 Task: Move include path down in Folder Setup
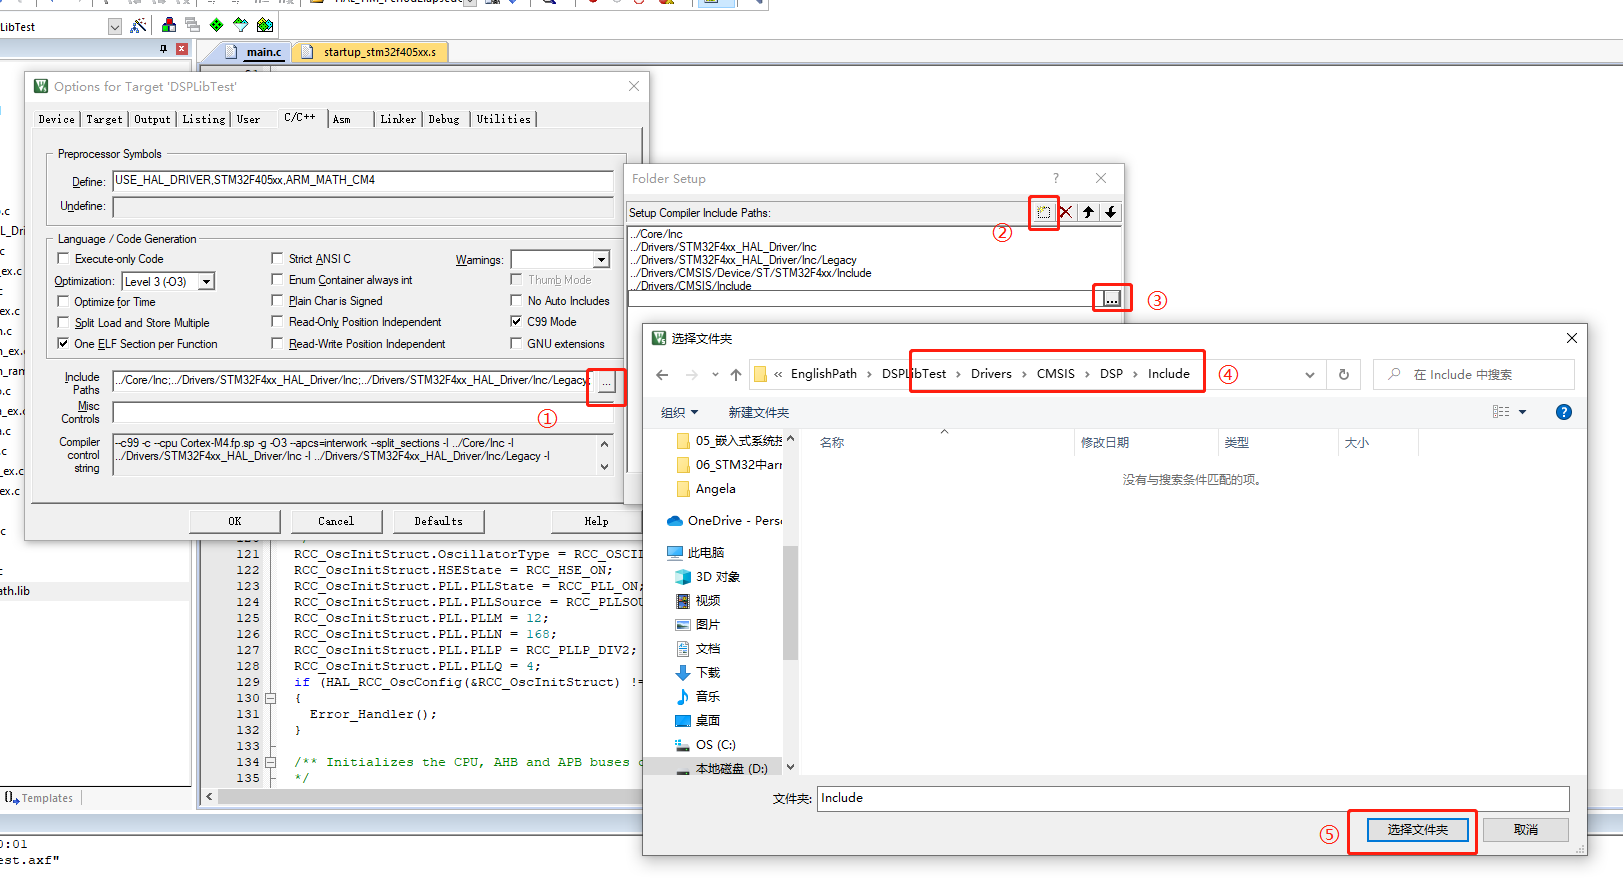coord(1110,212)
